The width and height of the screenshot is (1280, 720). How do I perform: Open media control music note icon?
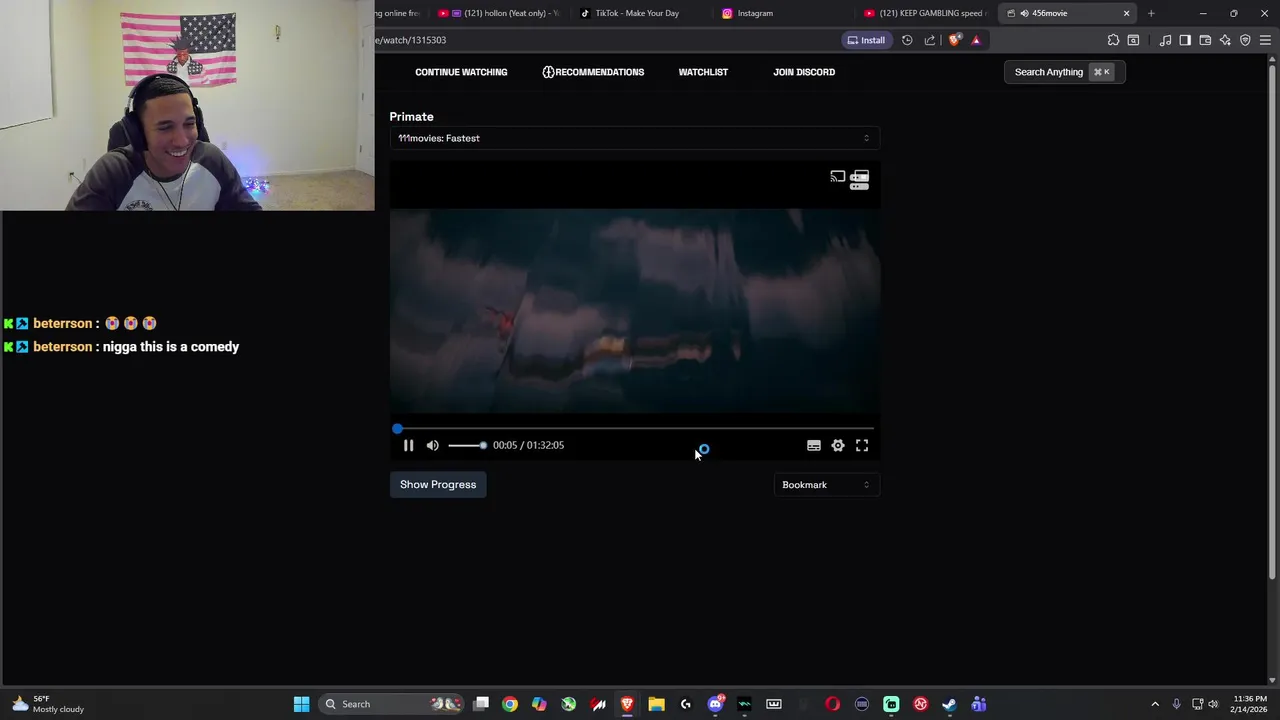(x=1165, y=40)
